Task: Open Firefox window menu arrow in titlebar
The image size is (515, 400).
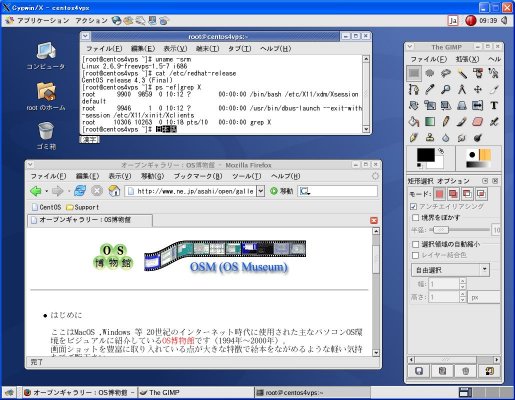Action: pyautogui.click(x=30, y=164)
